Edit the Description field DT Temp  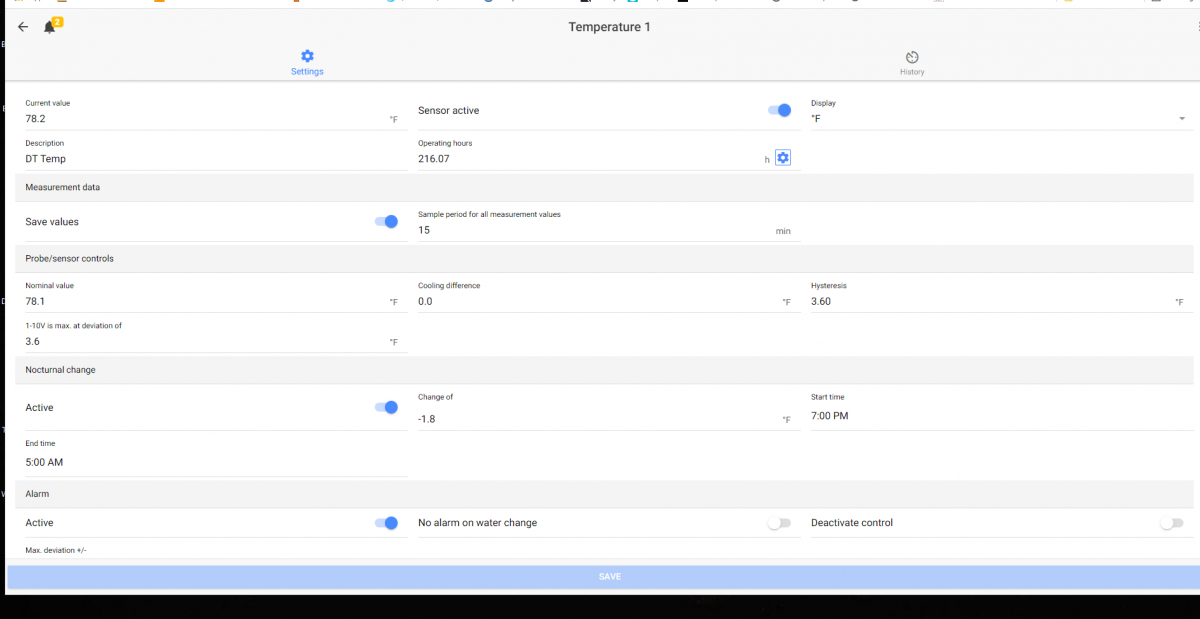click(x=215, y=158)
